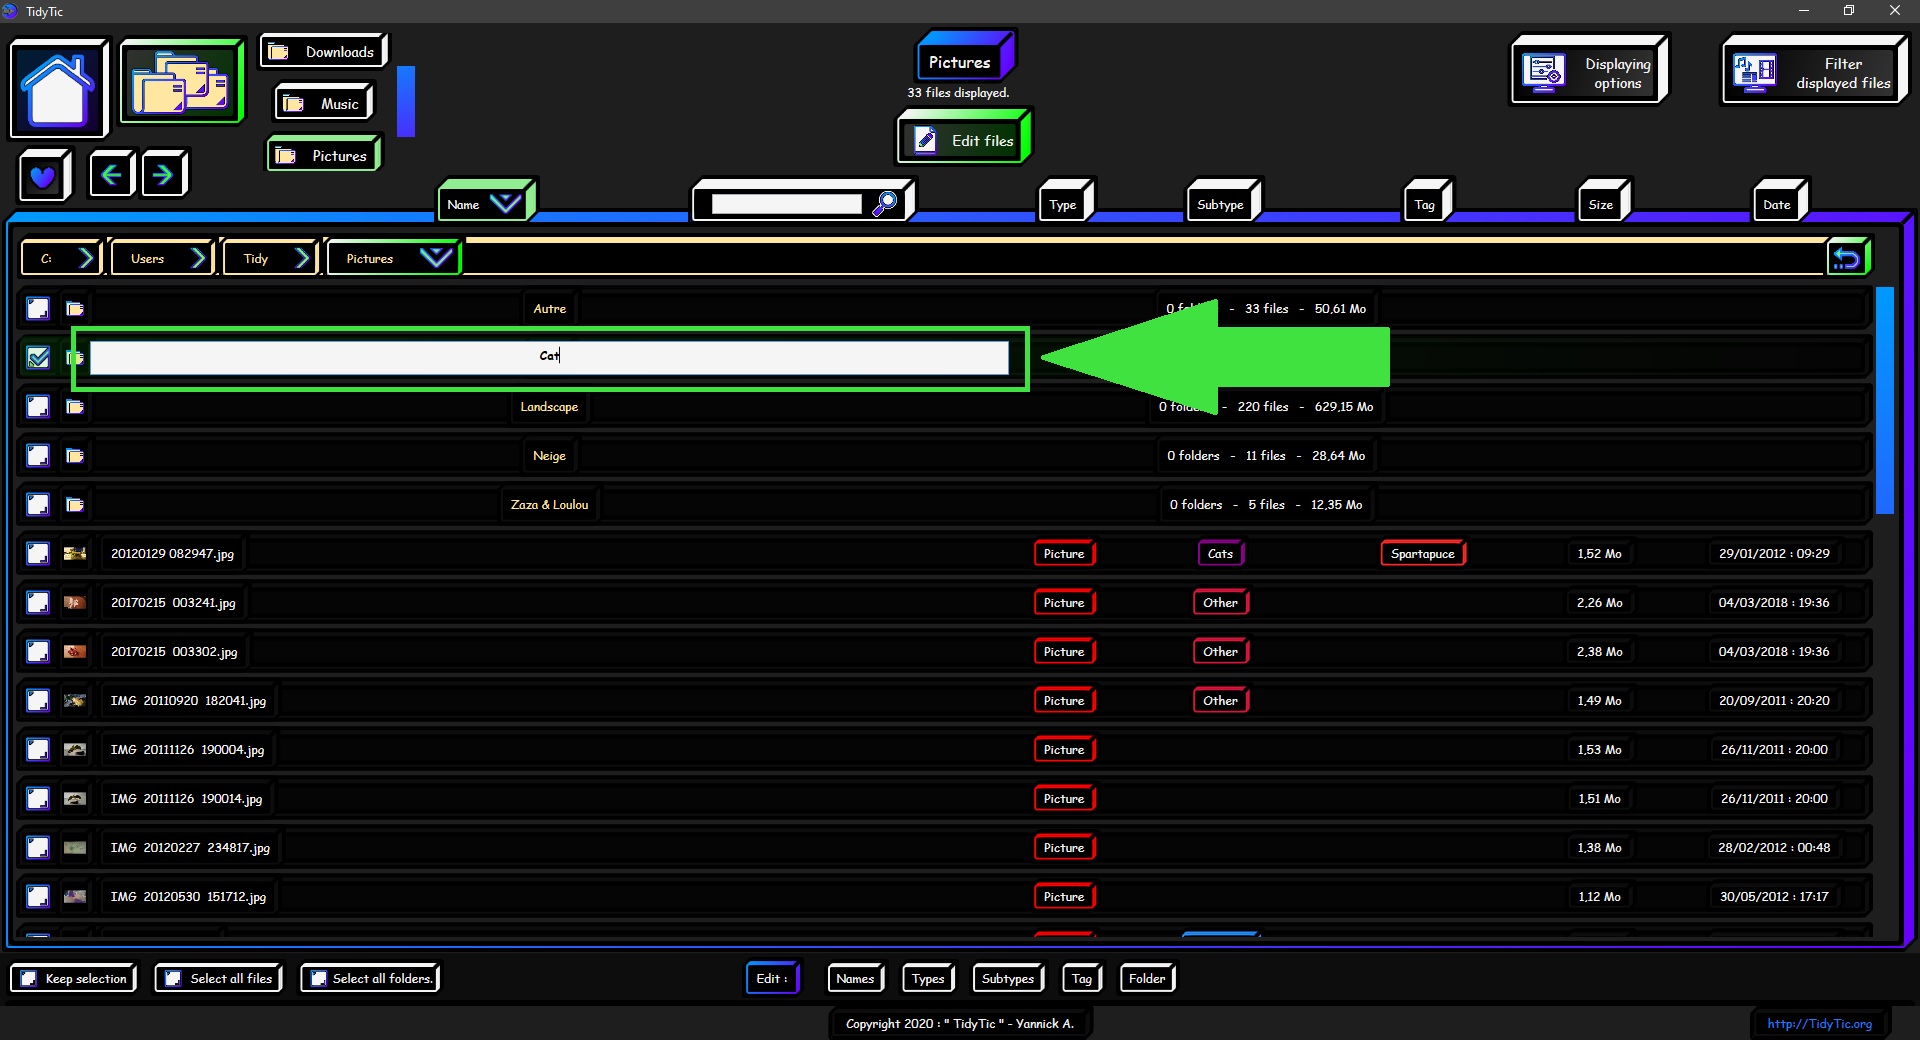This screenshot has height=1040, width=1920.
Task: Click the Edit files button
Action: (x=963, y=139)
